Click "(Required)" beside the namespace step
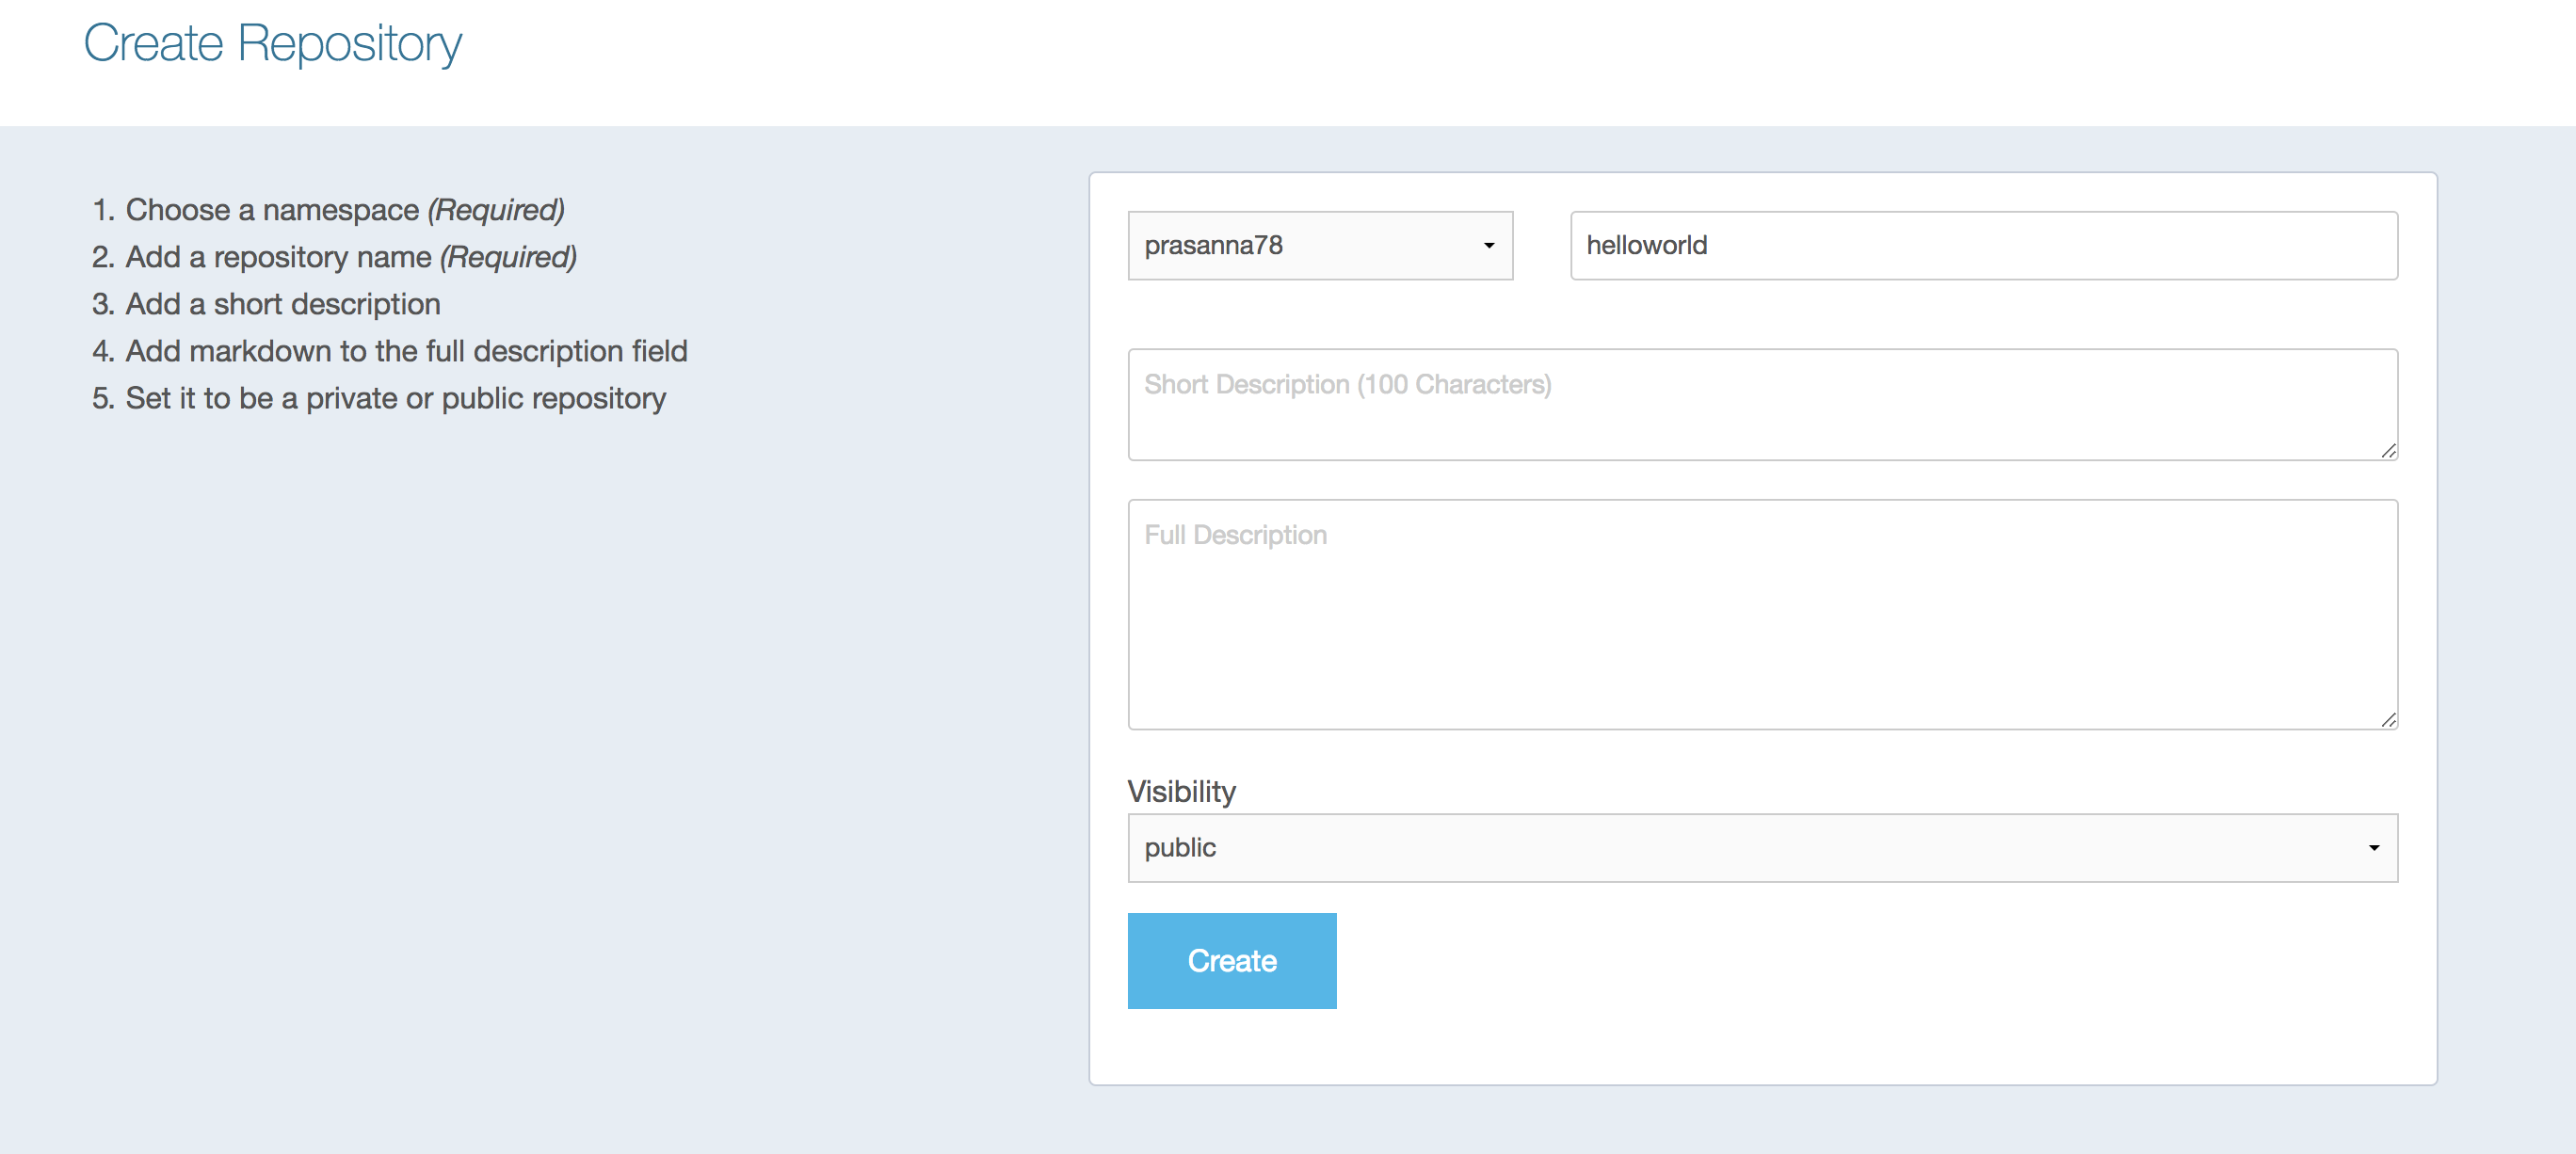This screenshot has width=2576, height=1154. pyautogui.click(x=496, y=210)
